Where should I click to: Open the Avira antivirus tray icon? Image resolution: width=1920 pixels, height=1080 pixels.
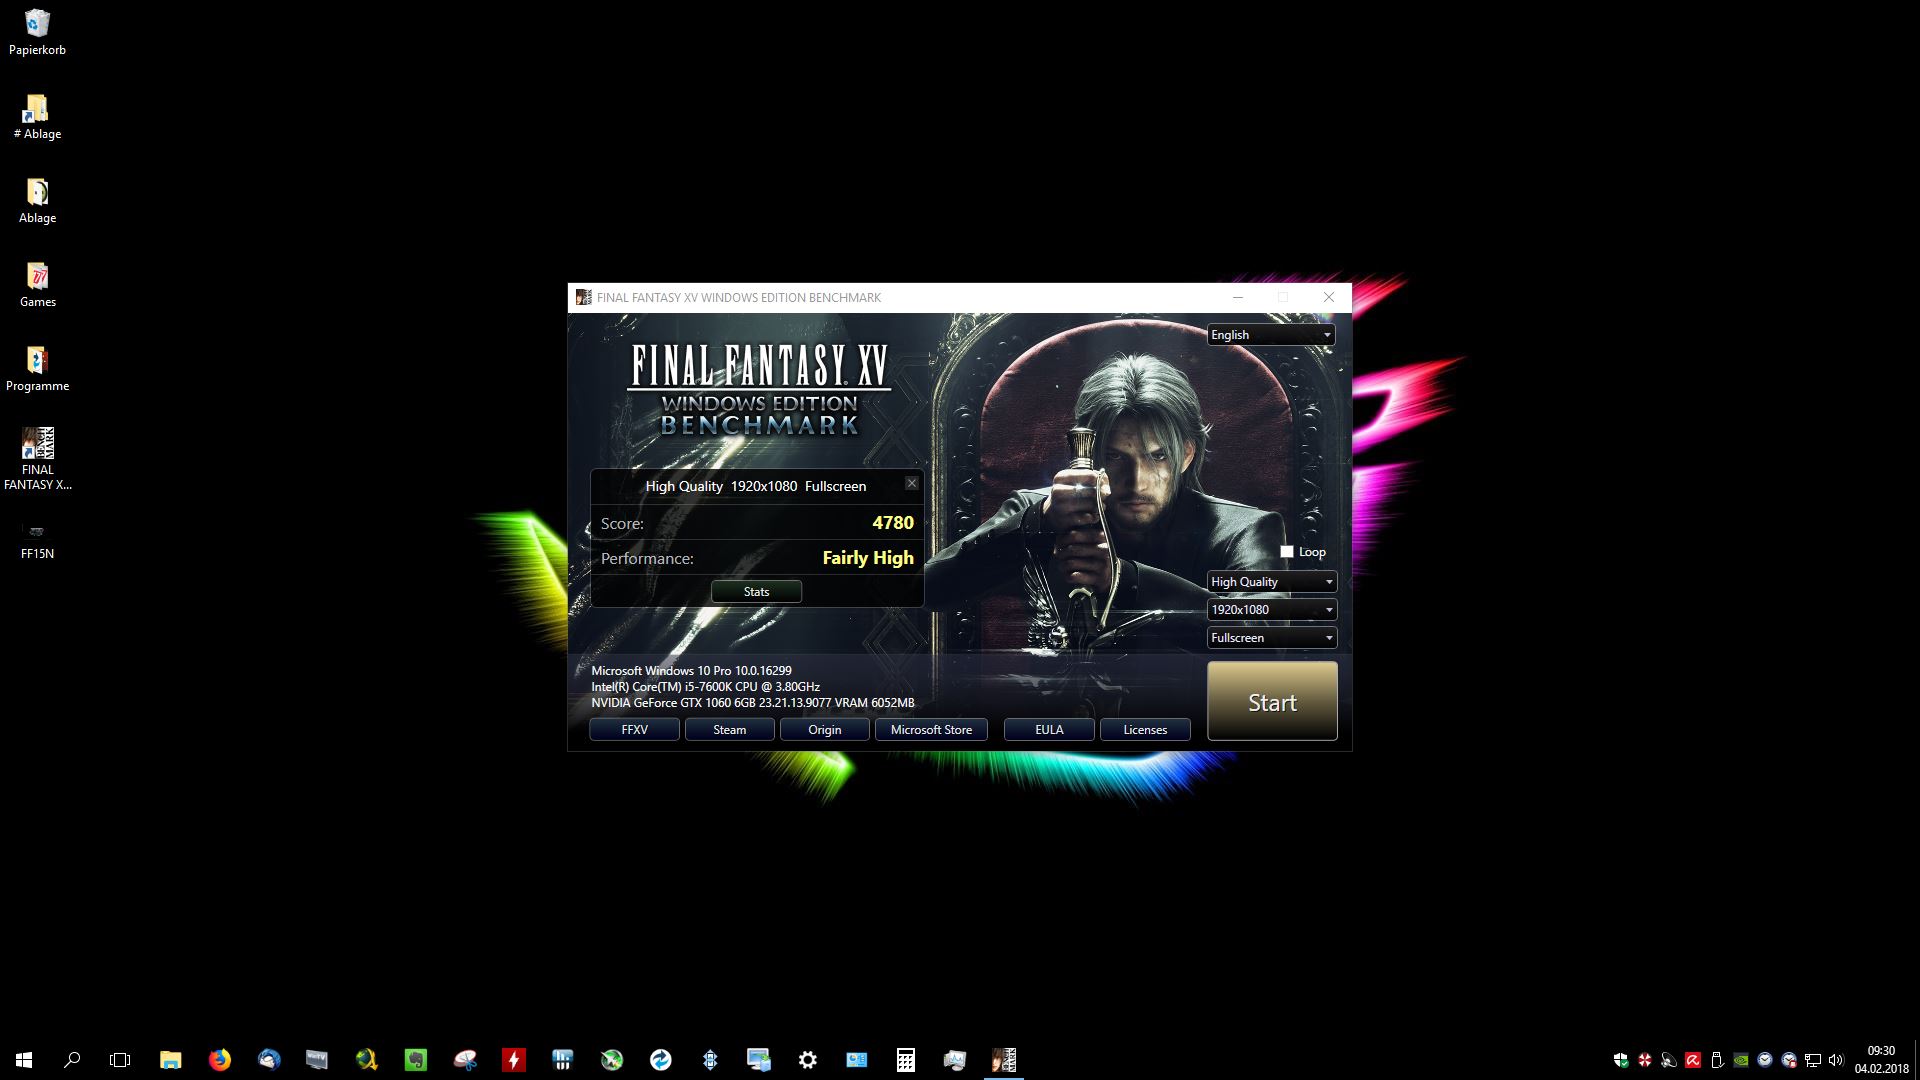[x=1693, y=1060]
